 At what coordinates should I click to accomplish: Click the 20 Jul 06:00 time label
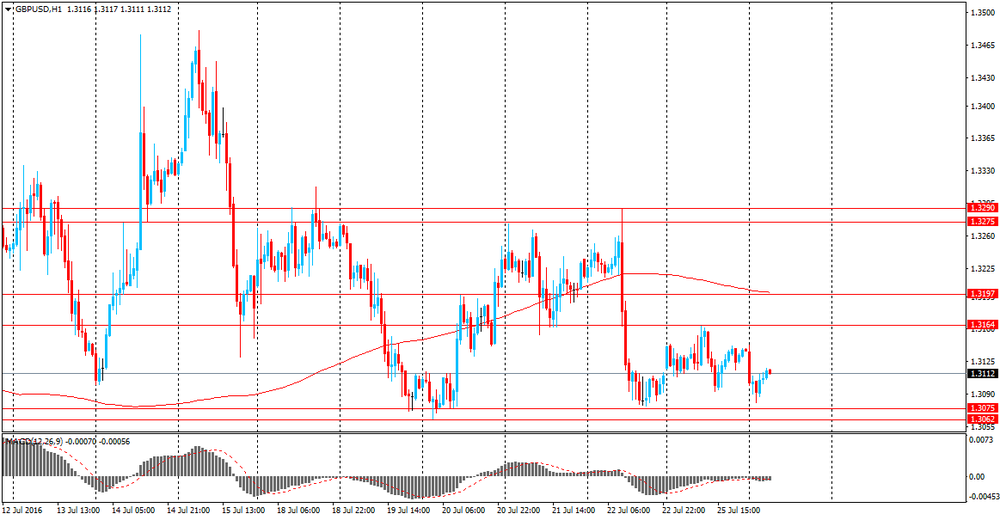464,510
